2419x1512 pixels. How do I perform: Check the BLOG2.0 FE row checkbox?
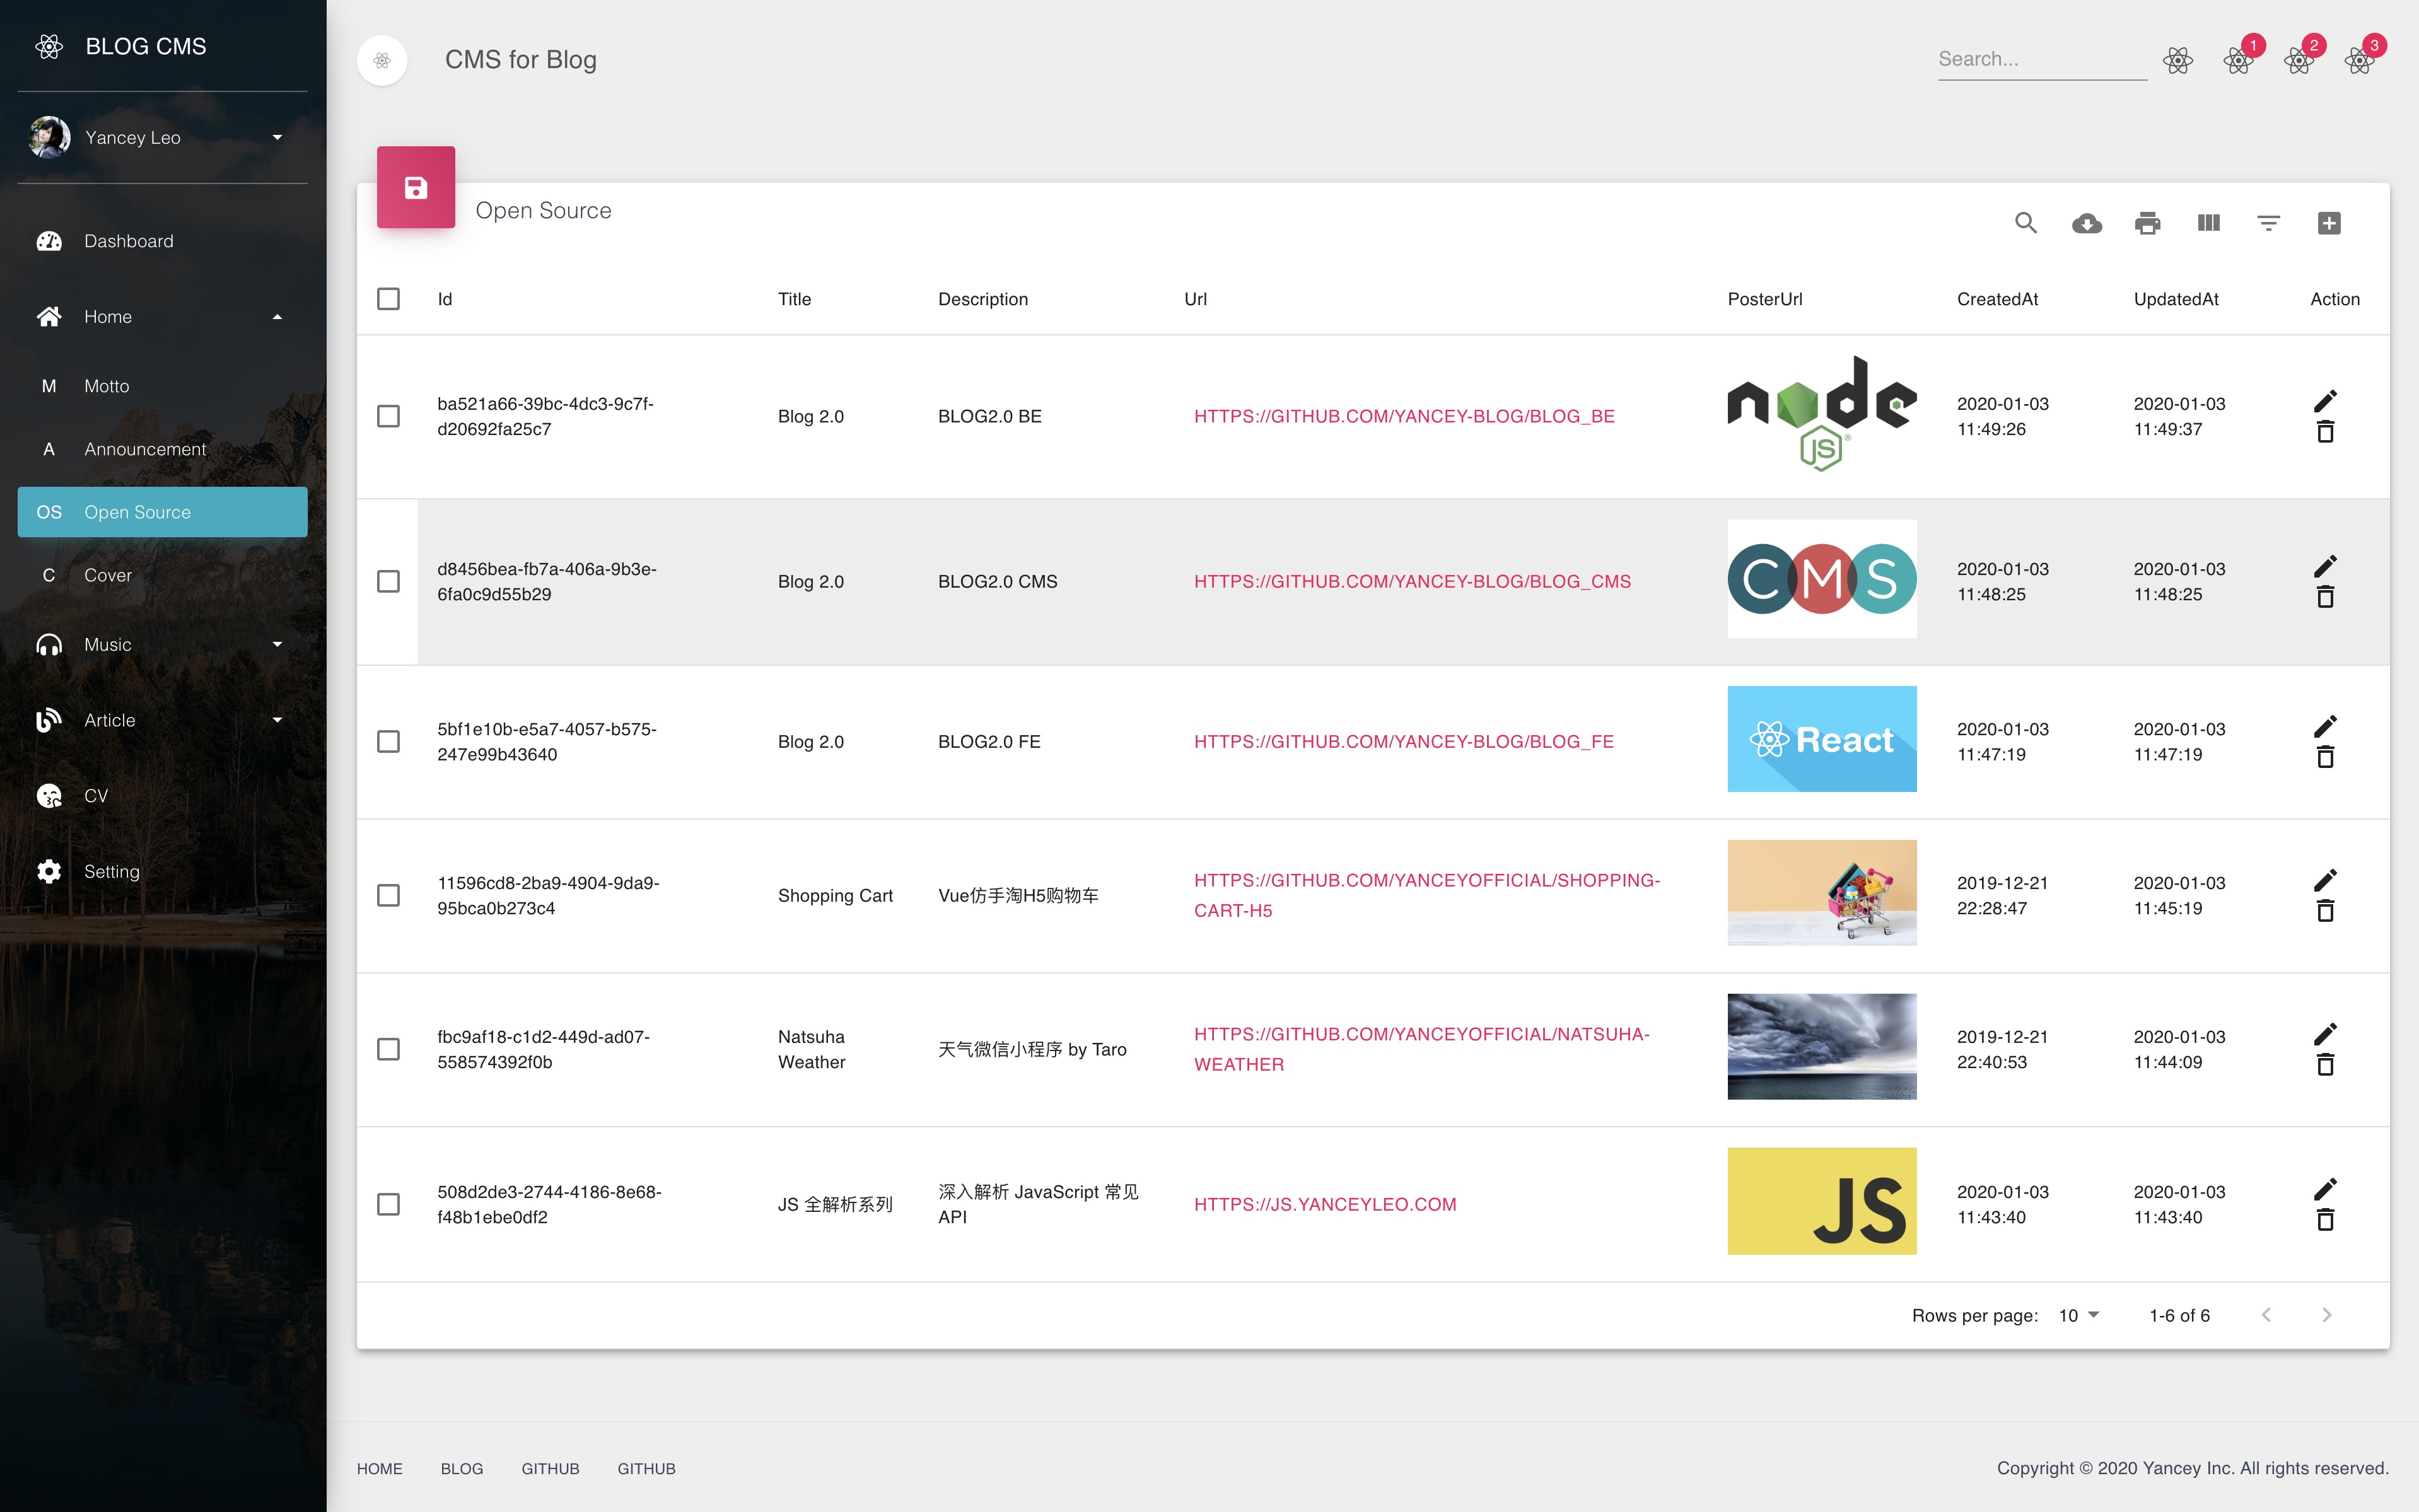(388, 741)
